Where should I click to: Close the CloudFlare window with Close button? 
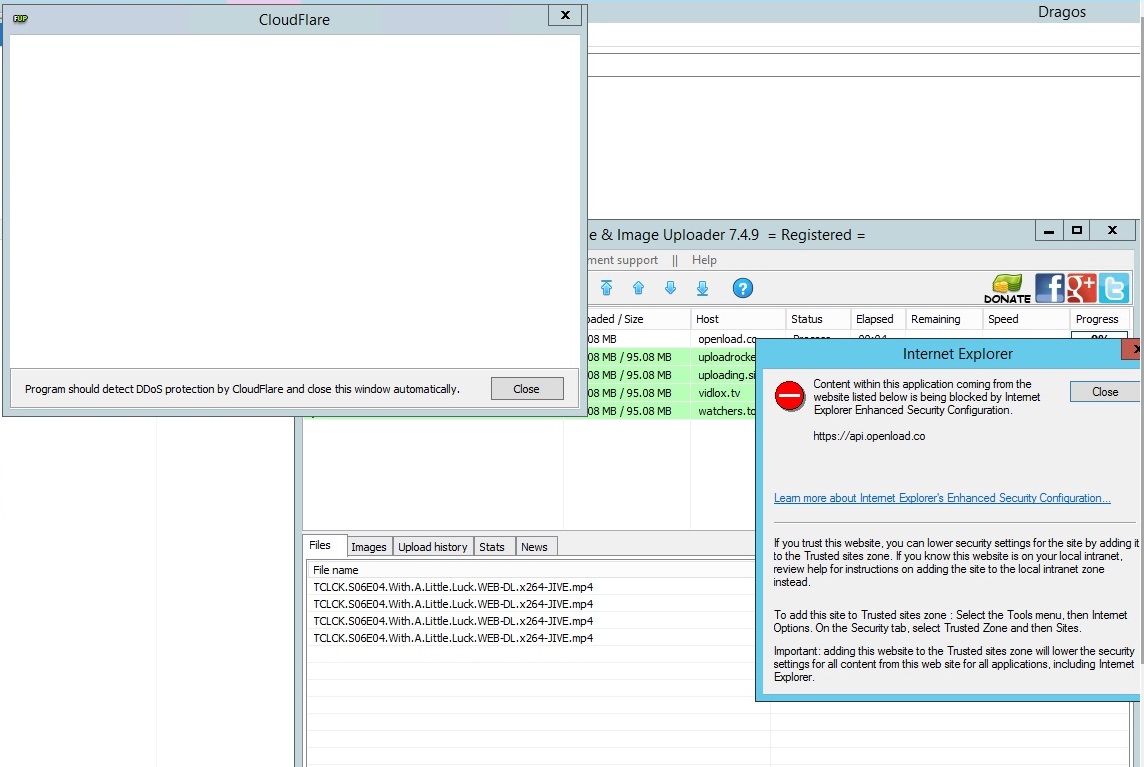[x=526, y=389]
